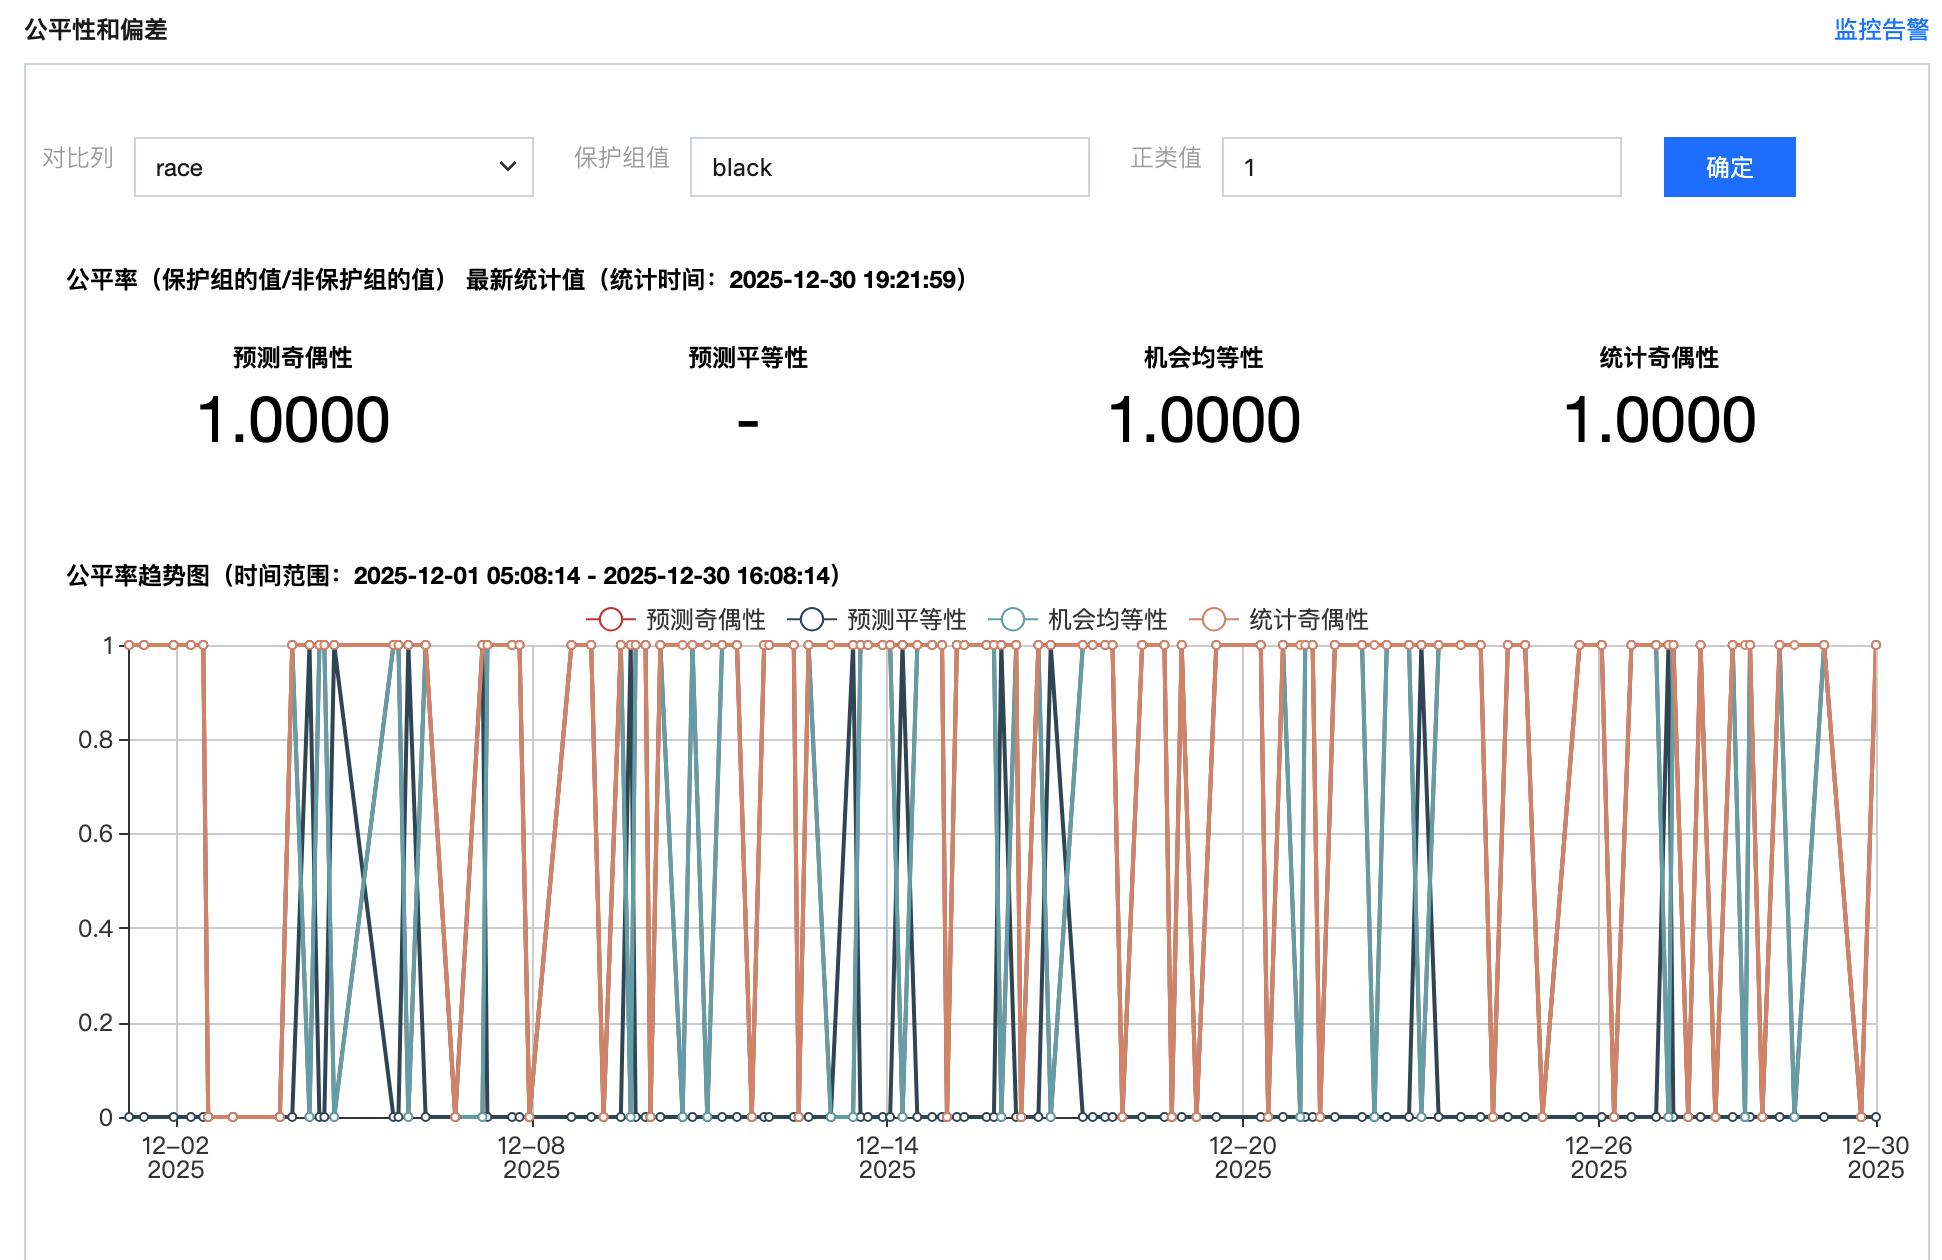Click the last data point at 12-30
The image size is (1942, 1260).
click(1876, 645)
